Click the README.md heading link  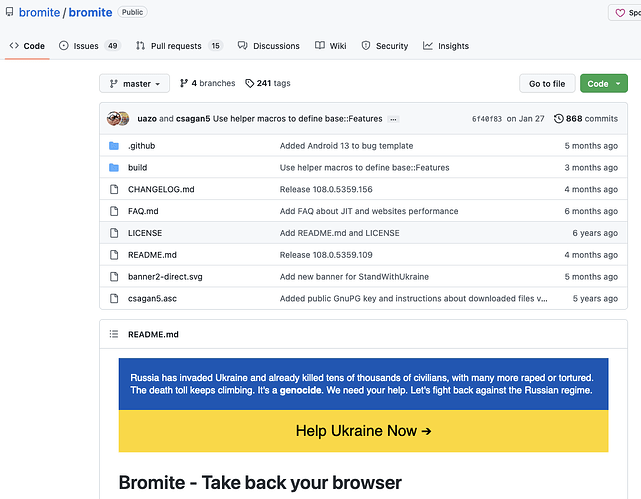(x=153, y=334)
